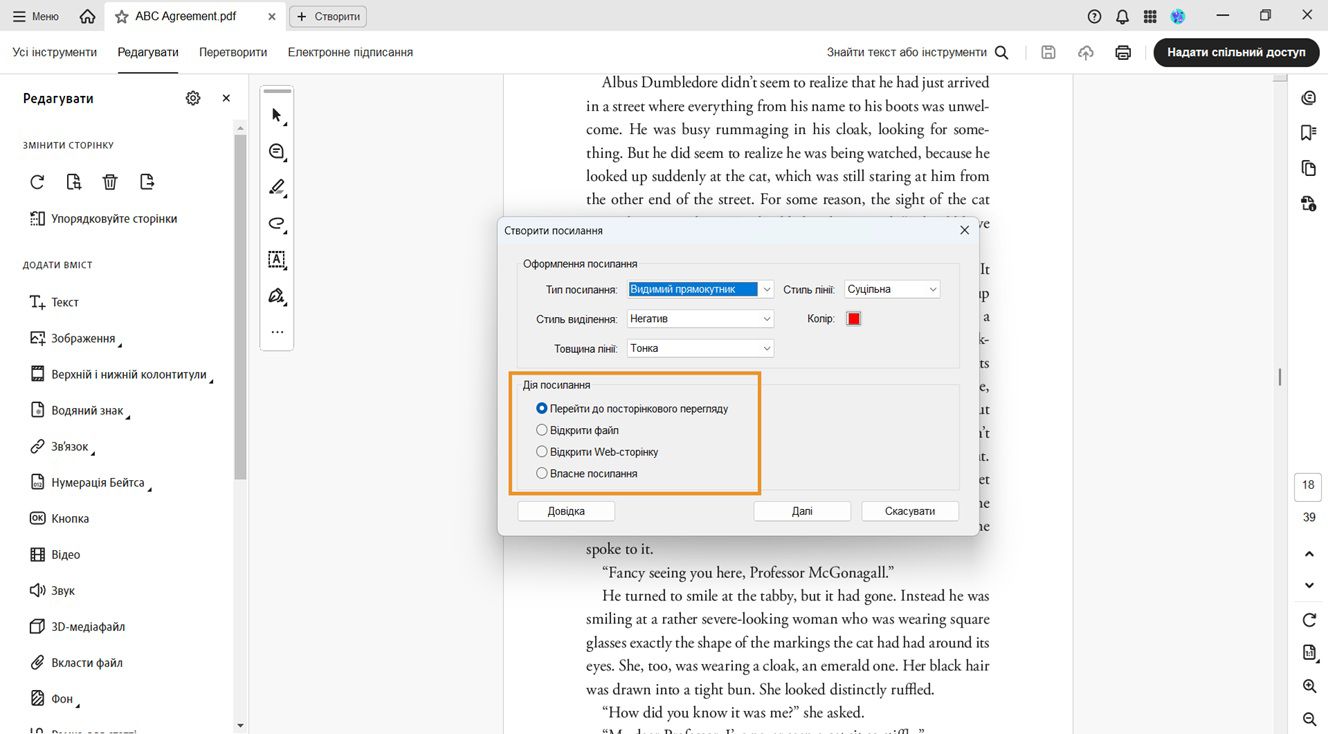This screenshot has height=734, width=1328.
Task: Rotate page icon in Змінити сторінку
Action: point(37,182)
